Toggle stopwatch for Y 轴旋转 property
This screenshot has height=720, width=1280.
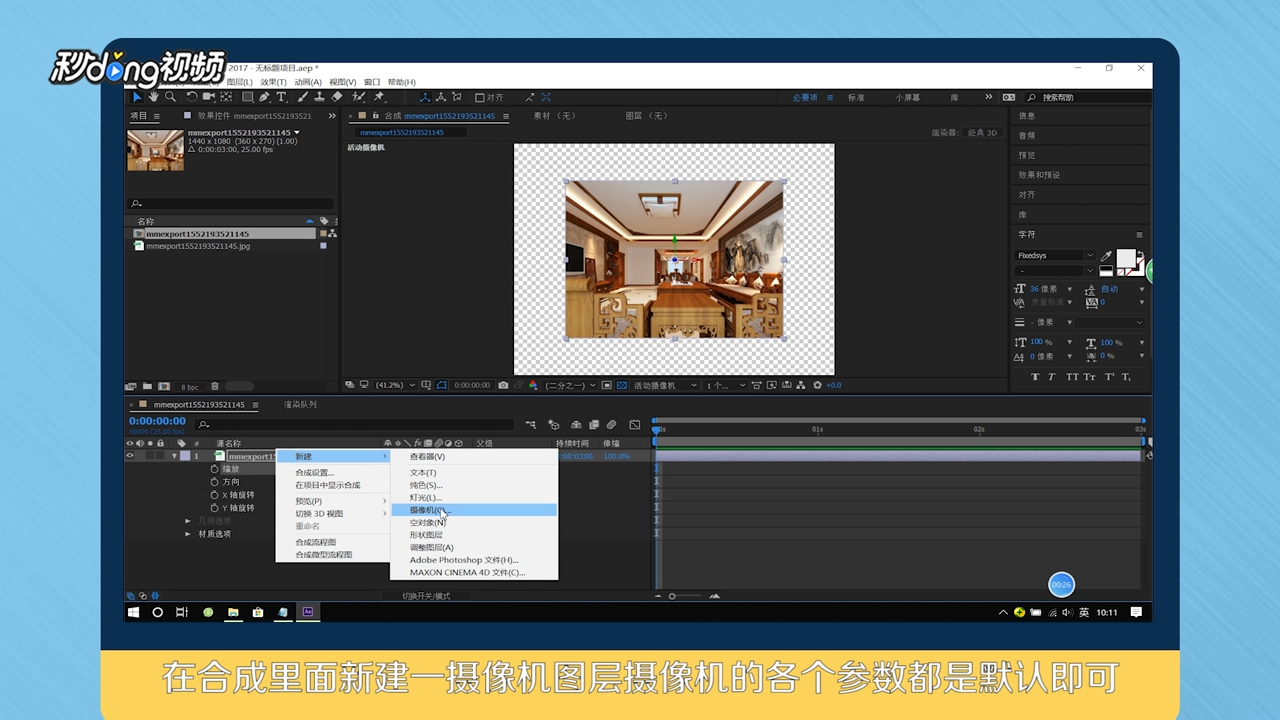point(214,508)
